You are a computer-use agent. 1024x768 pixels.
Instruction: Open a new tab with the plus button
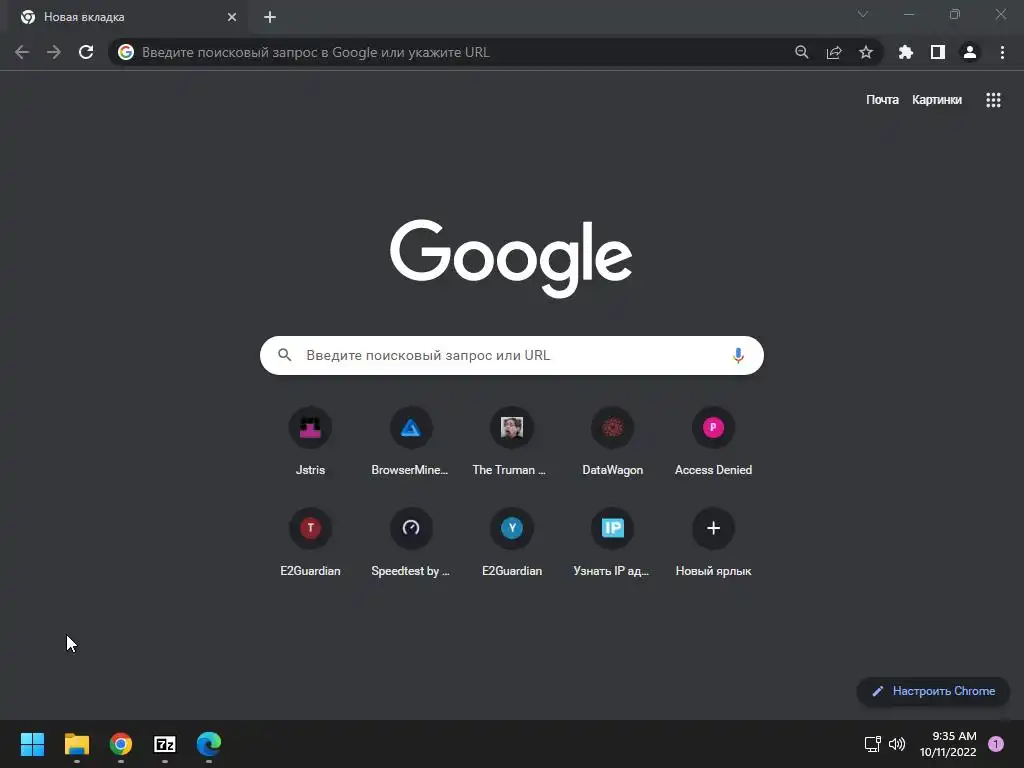pos(270,17)
